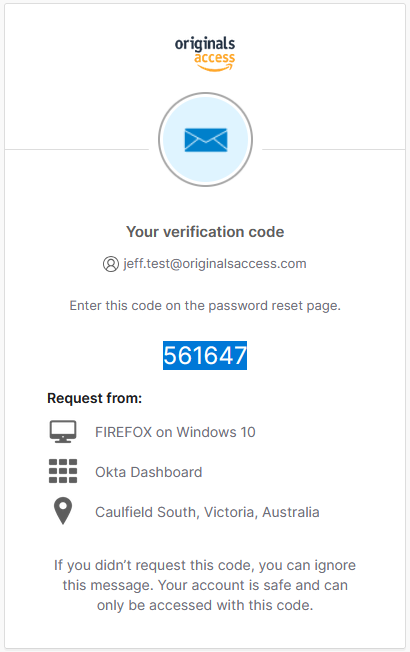Click the Okta Dashboard label
Screen dimensions: 410x652
coord(148,472)
